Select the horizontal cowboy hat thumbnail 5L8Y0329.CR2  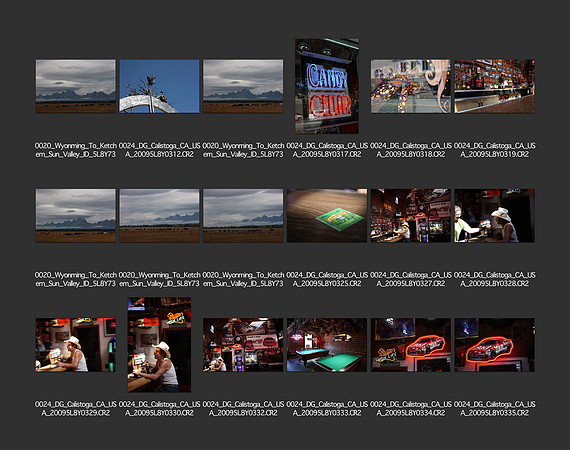76,345
